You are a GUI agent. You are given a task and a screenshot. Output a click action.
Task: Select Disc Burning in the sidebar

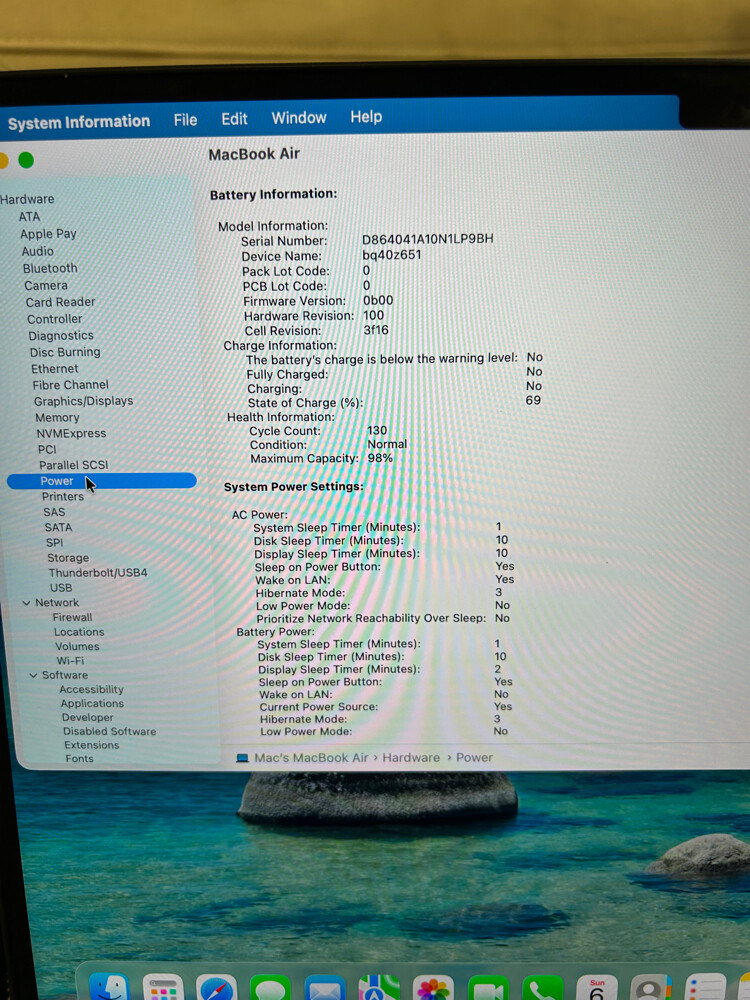(65, 352)
